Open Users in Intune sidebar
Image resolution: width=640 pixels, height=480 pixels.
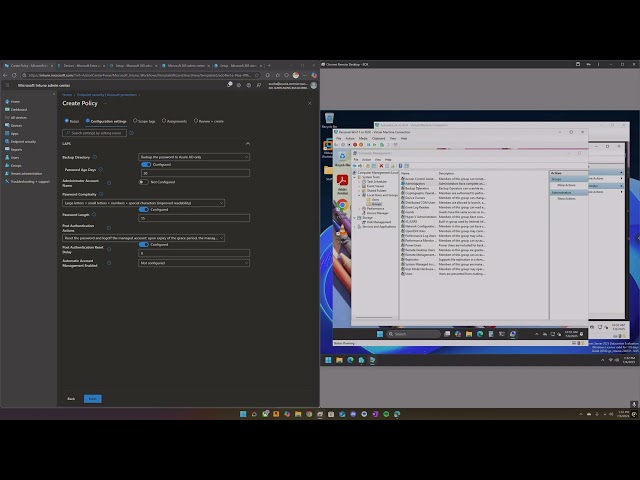click(x=12, y=158)
